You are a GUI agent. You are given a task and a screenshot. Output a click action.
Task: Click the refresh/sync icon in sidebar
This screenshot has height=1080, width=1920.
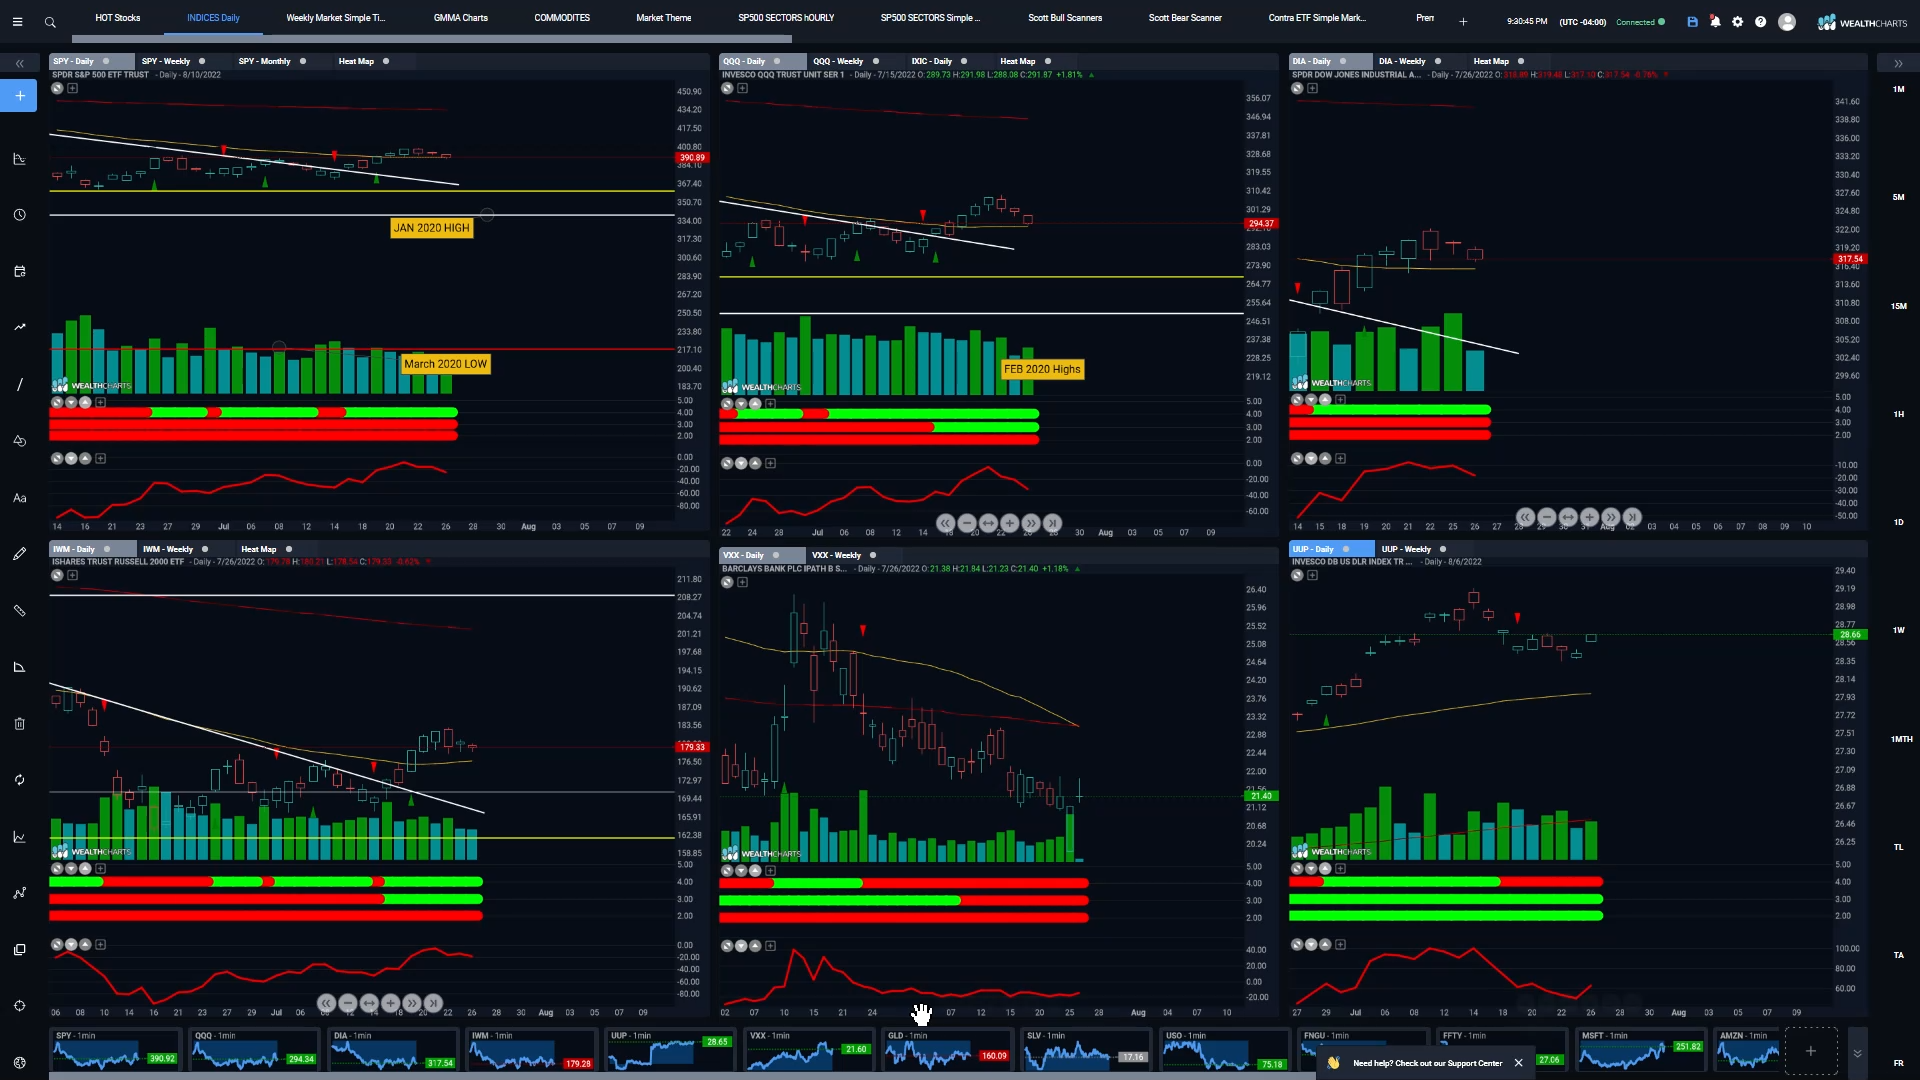pyautogui.click(x=19, y=780)
